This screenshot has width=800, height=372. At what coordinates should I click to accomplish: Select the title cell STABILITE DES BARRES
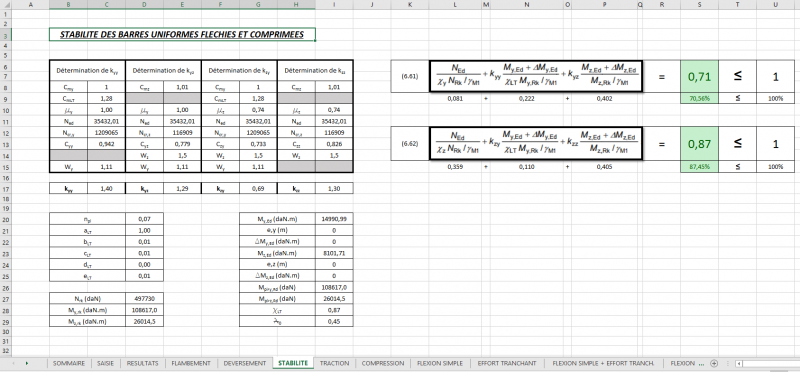(182, 35)
